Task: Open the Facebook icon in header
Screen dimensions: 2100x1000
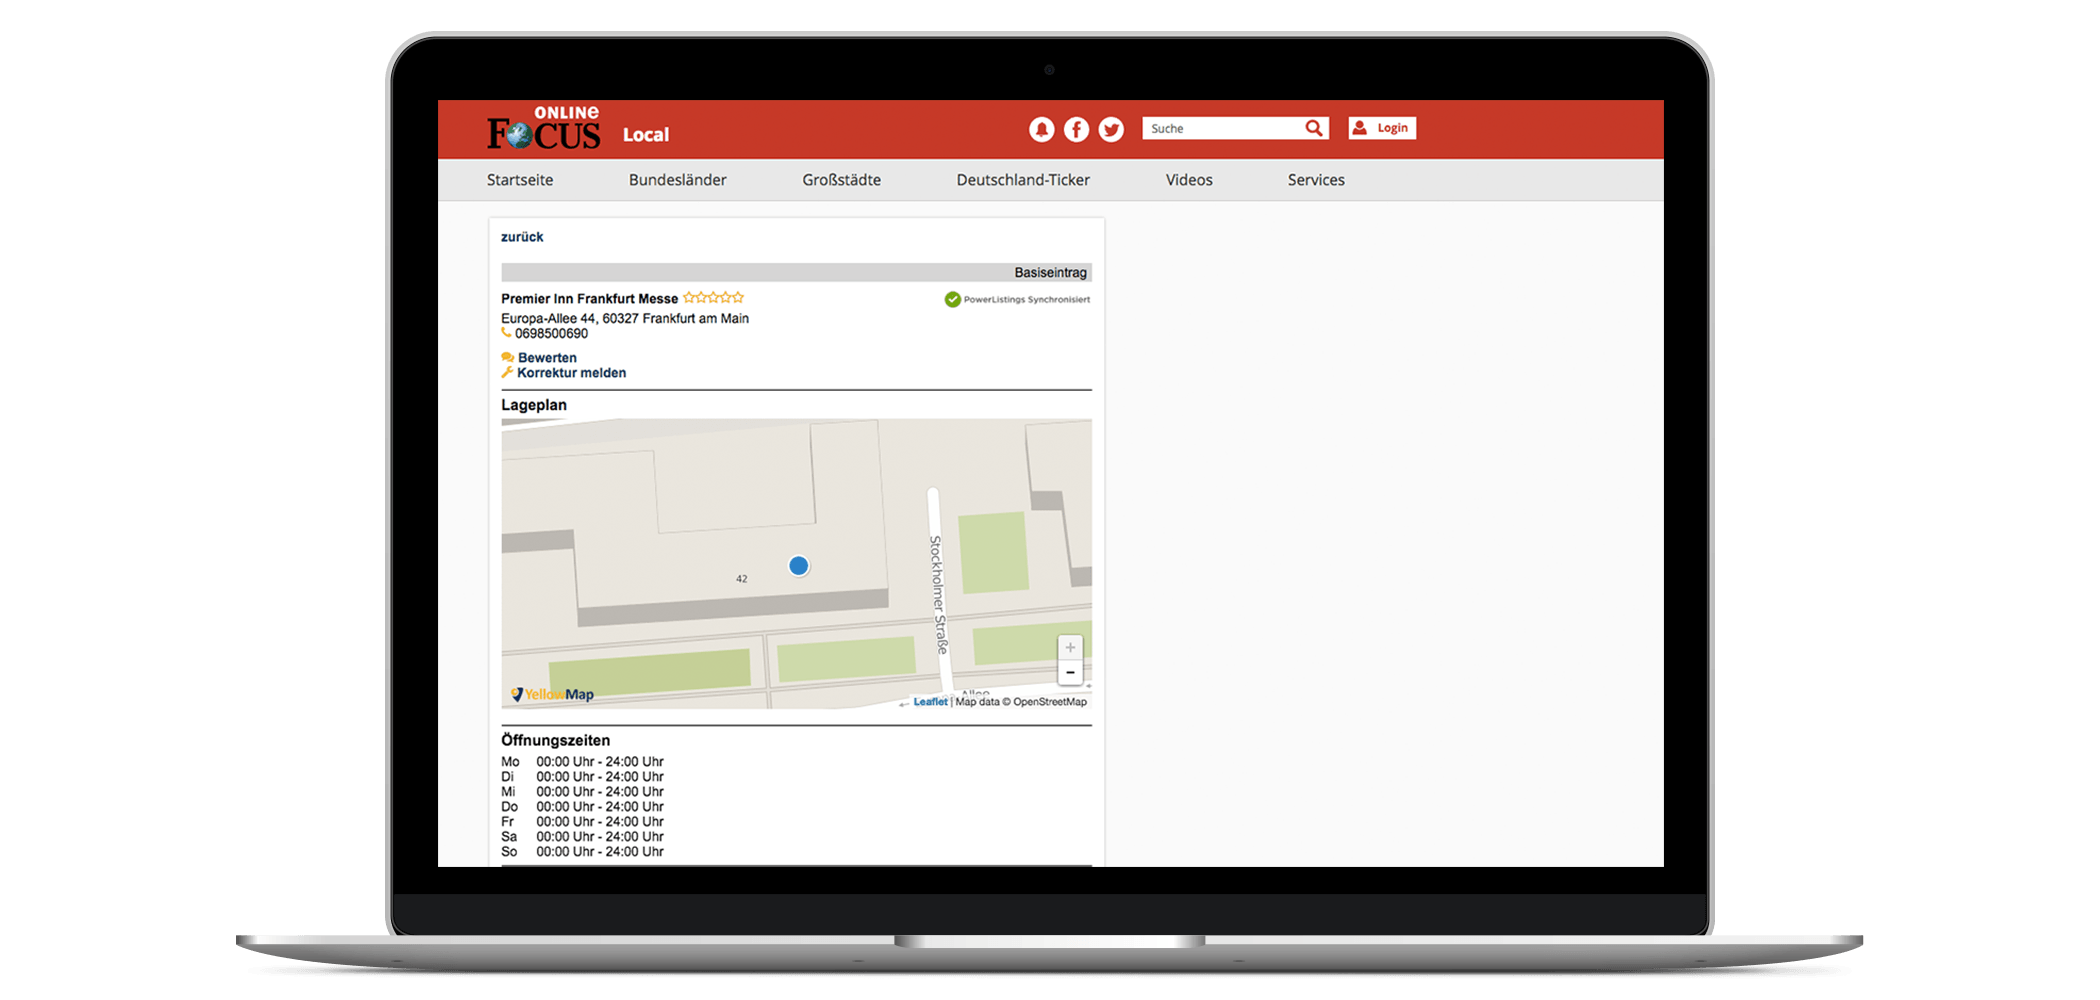Action: coord(1076,129)
